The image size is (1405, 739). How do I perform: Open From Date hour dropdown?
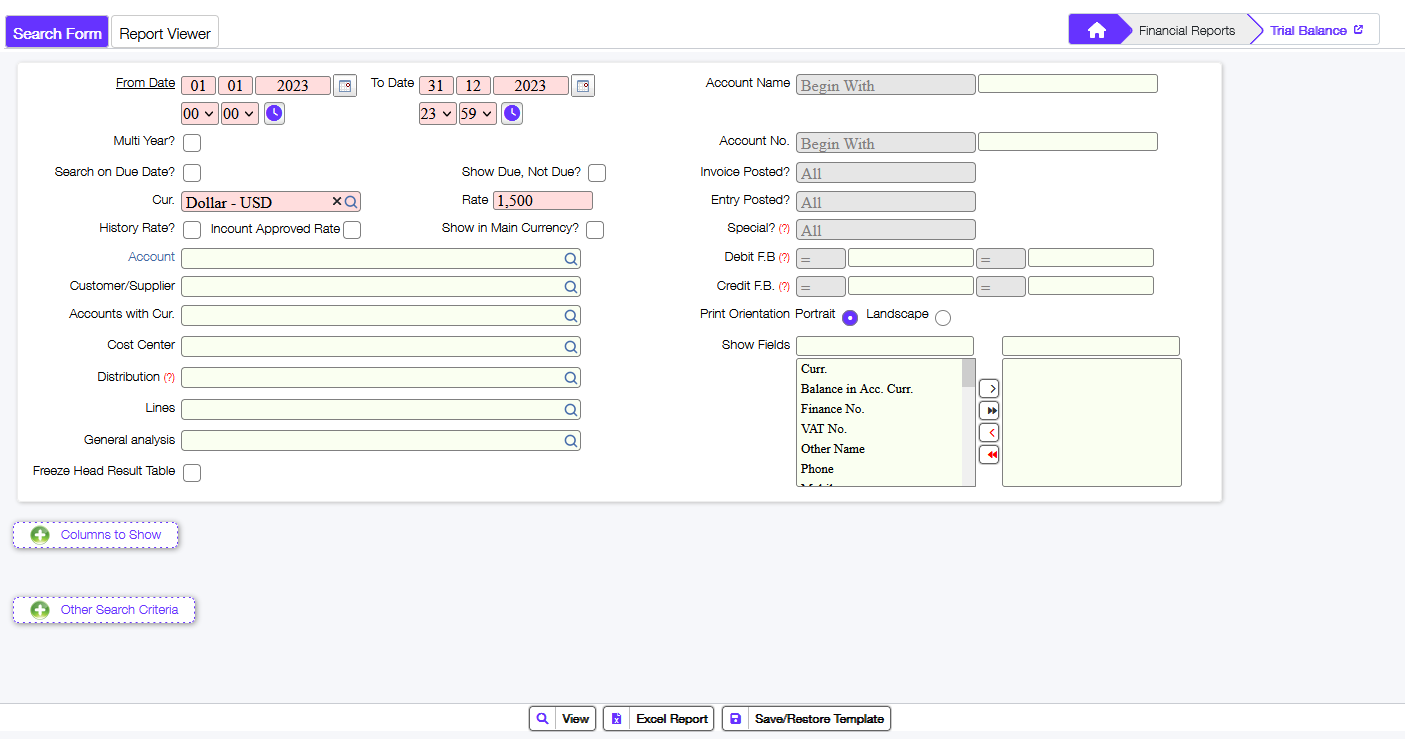point(200,114)
